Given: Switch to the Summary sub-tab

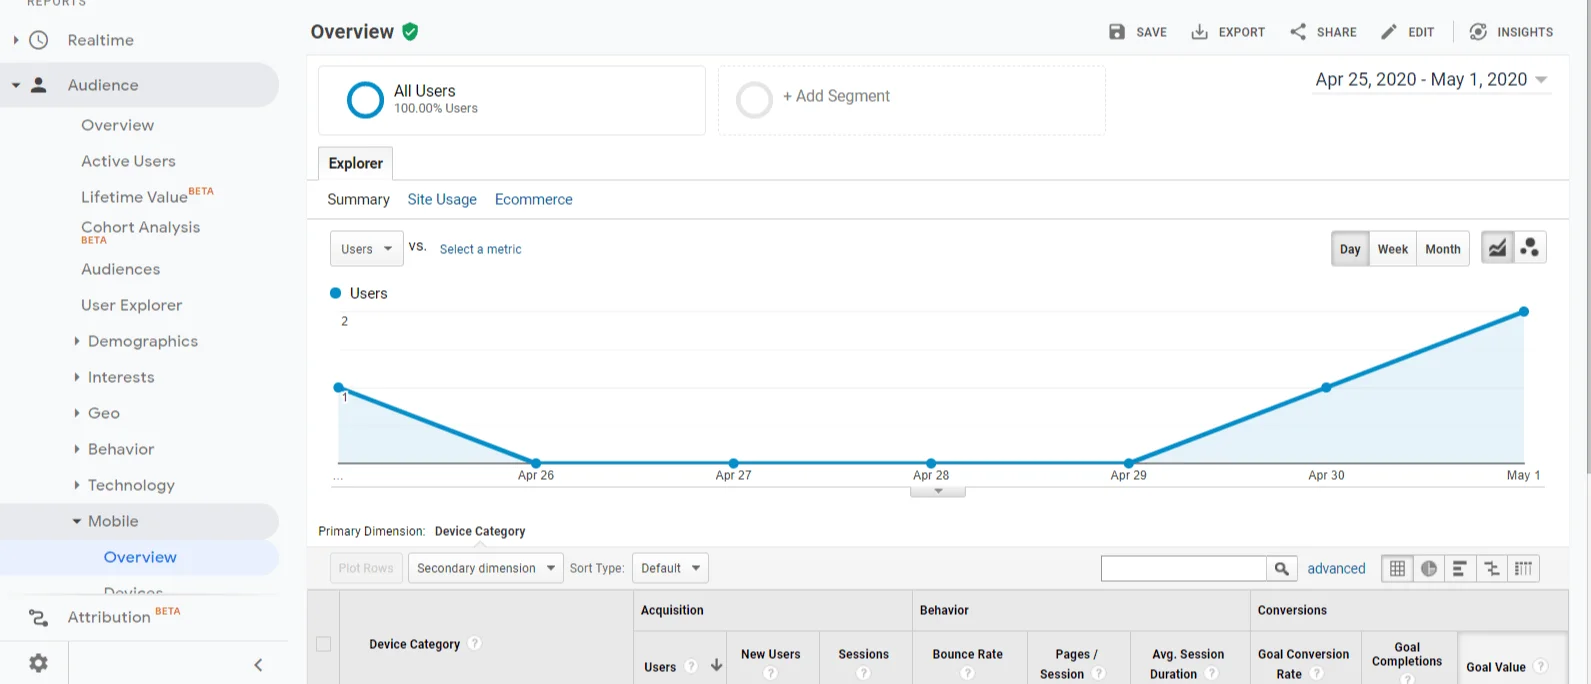Looking at the screenshot, I should 358,199.
